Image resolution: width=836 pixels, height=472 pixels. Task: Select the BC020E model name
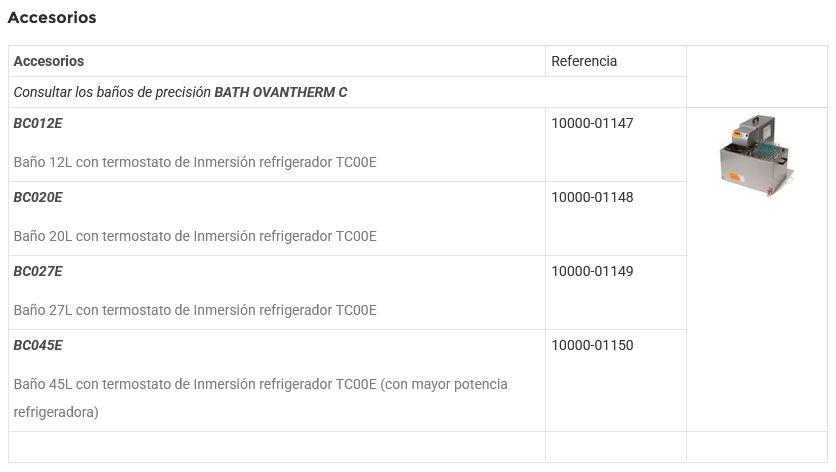[x=38, y=197]
